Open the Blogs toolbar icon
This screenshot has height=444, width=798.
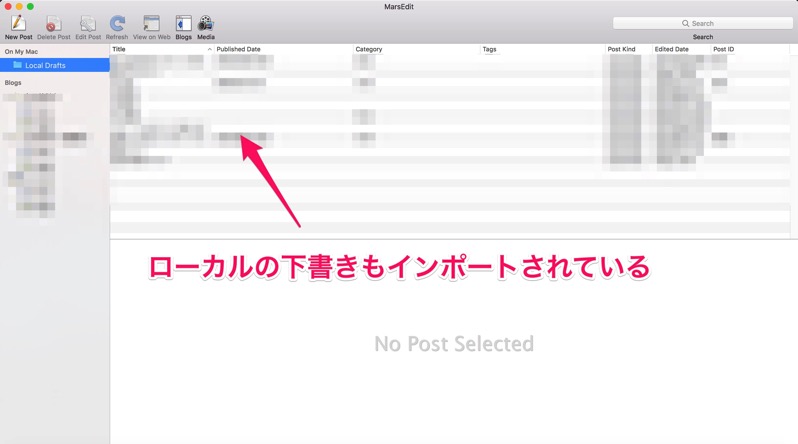(183, 23)
